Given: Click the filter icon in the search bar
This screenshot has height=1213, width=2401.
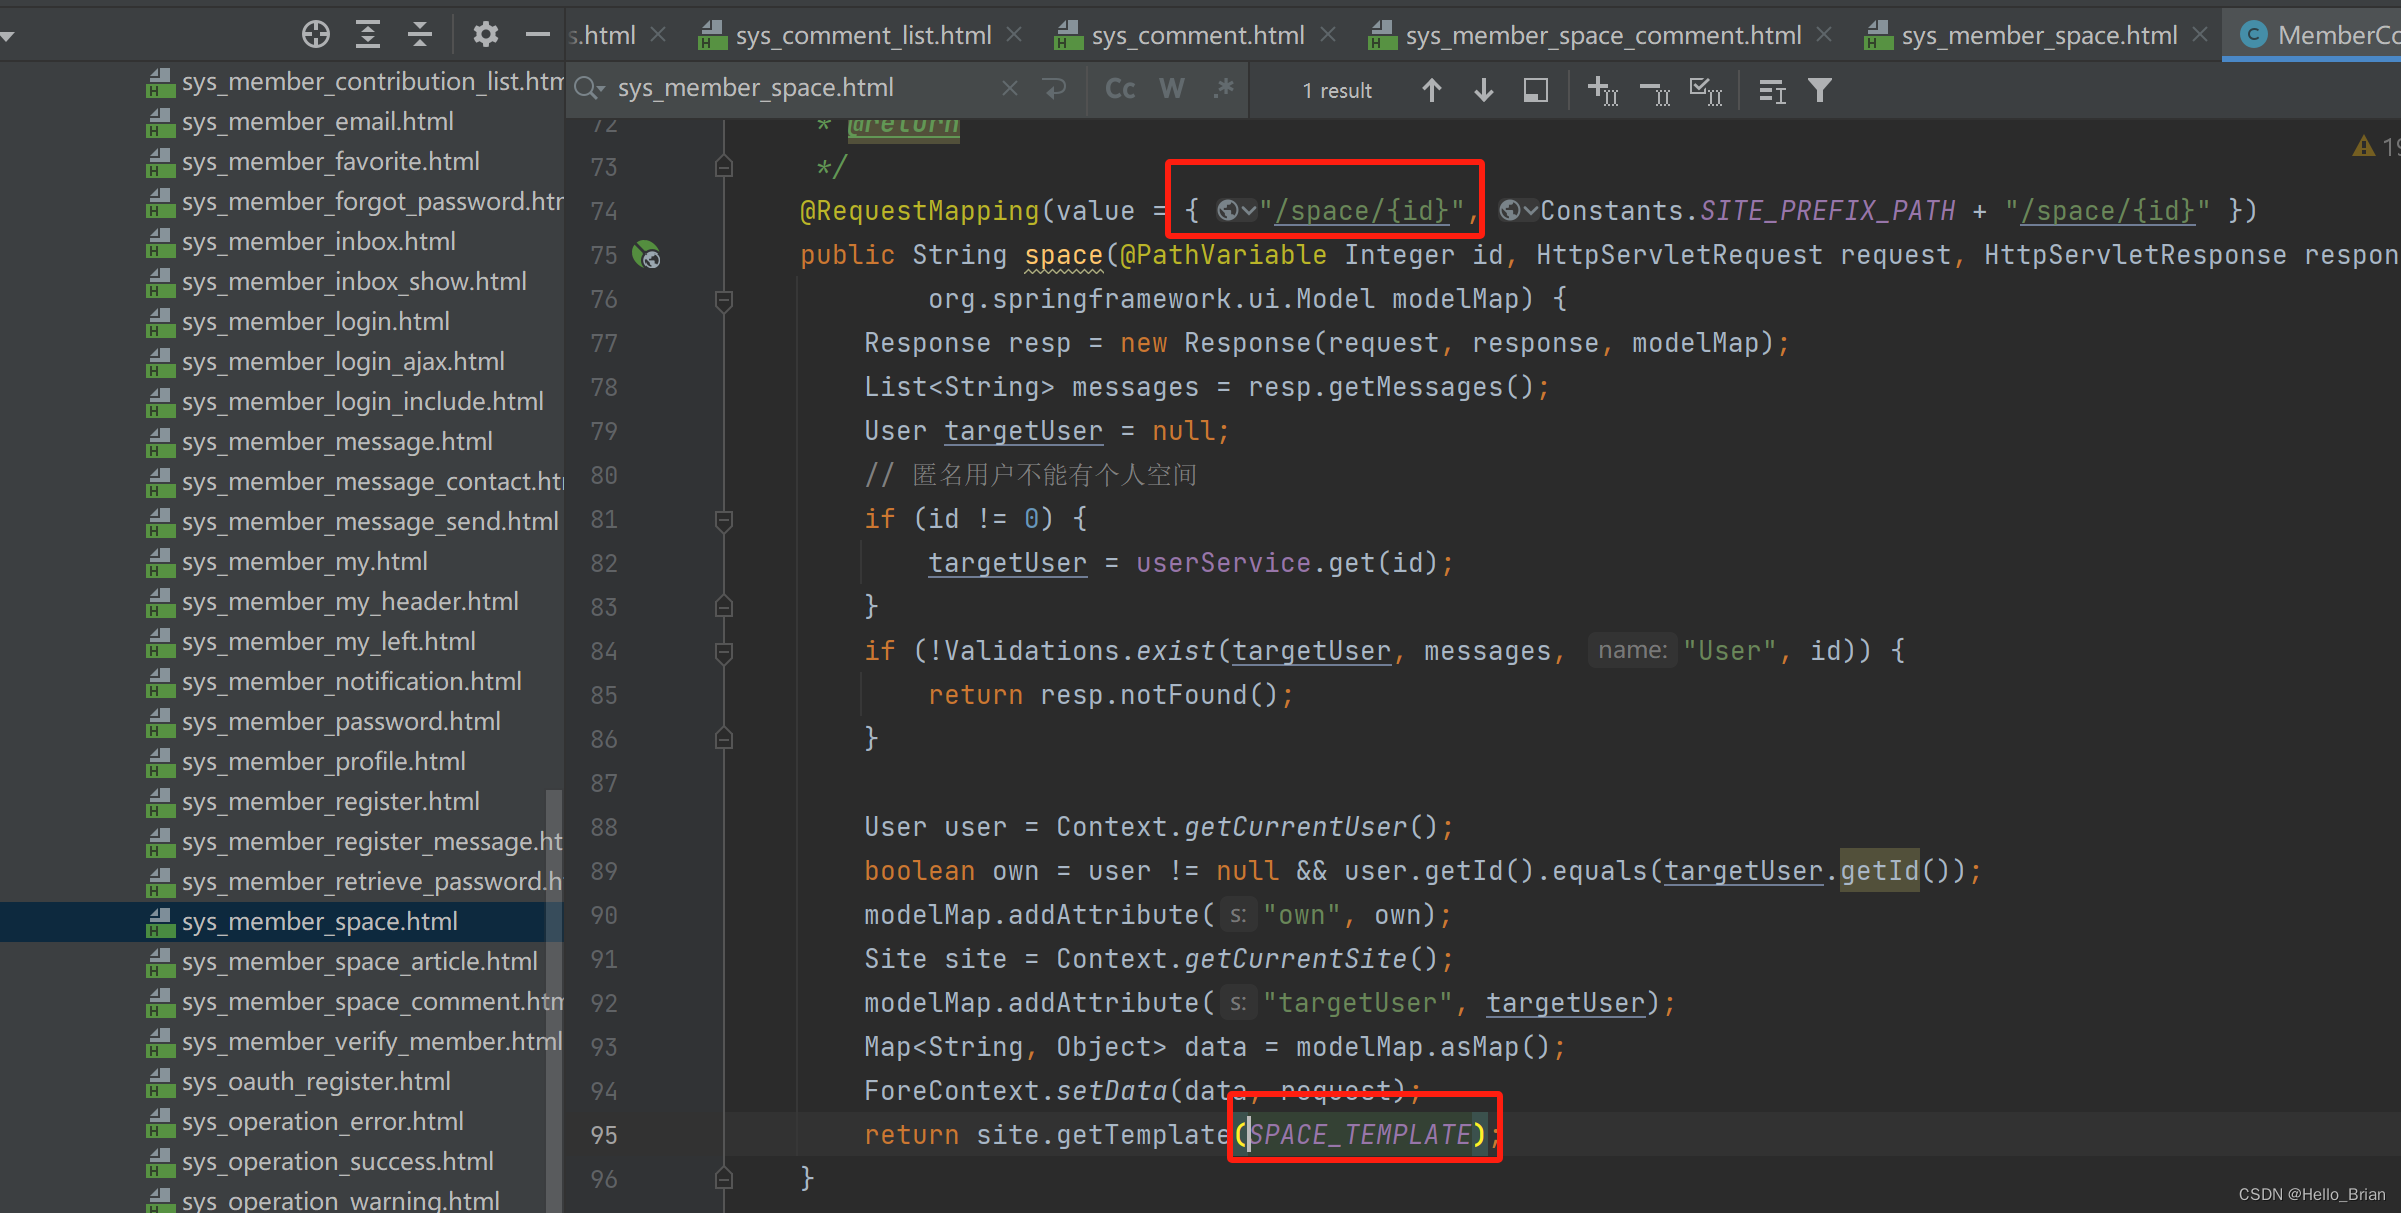Looking at the screenshot, I should coord(1820,89).
